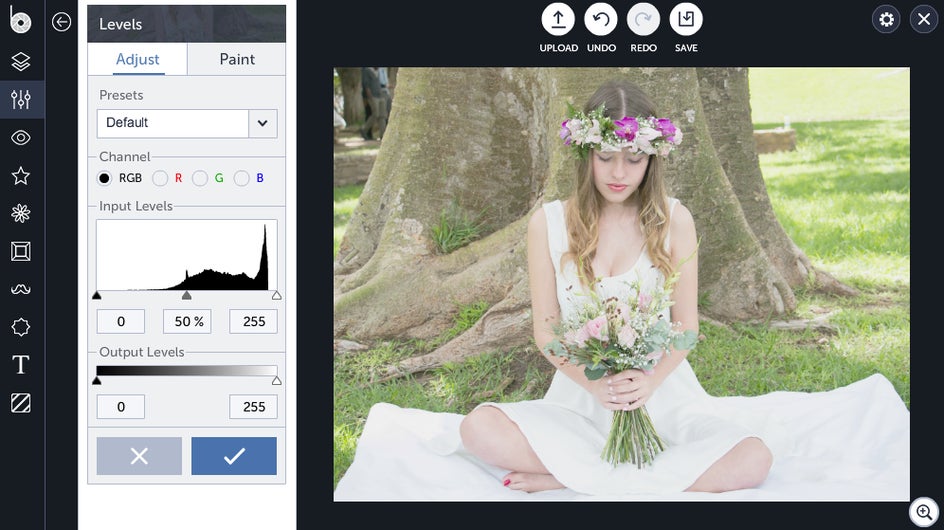This screenshot has width=944, height=530.
Task: Click the input levels black point handle
Action: pyautogui.click(x=97, y=295)
